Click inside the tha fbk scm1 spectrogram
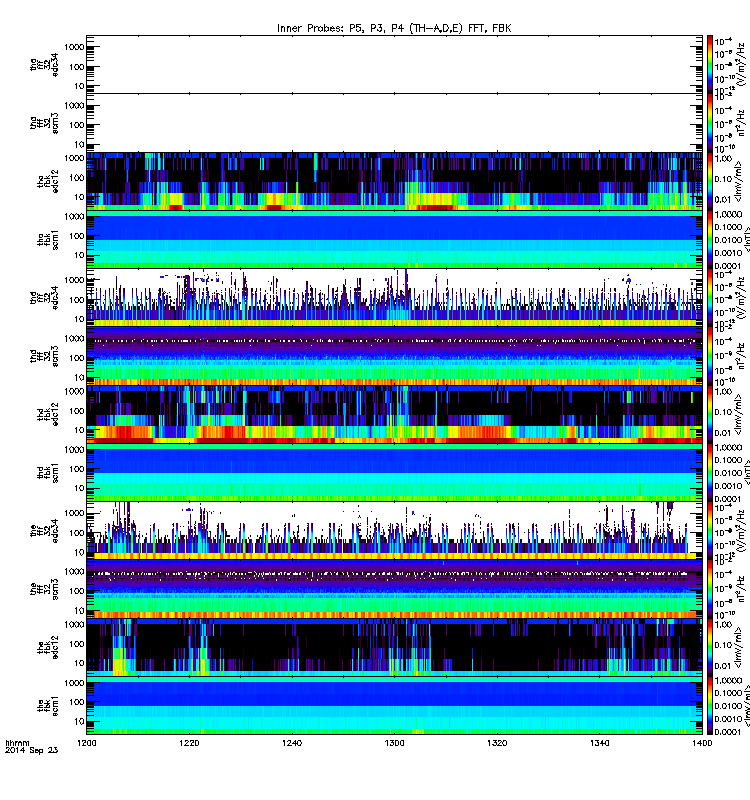Screen dimensions: 750x800 [394, 240]
